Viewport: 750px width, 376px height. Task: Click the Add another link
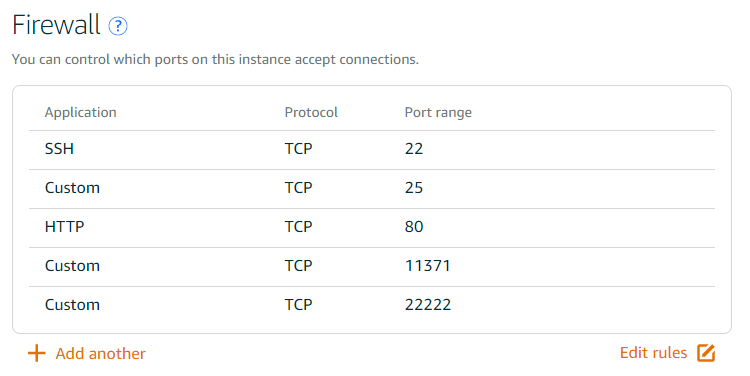[100, 354]
